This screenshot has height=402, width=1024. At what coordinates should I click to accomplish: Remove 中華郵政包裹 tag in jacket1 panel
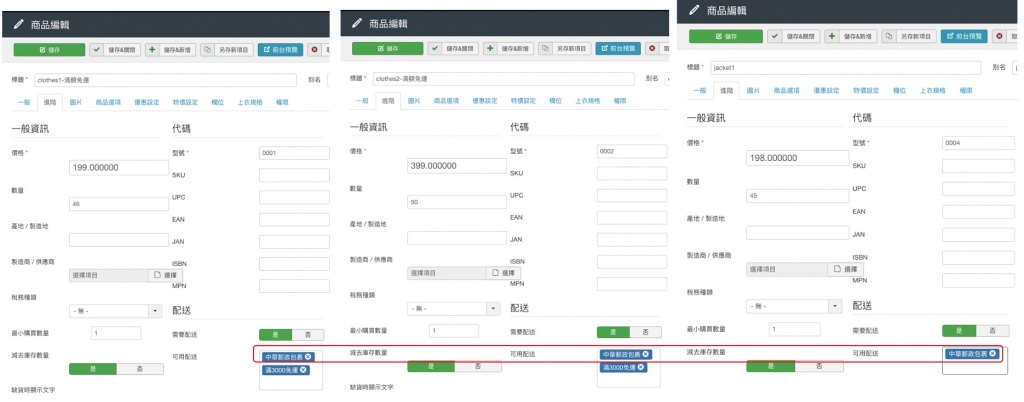point(993,353)
